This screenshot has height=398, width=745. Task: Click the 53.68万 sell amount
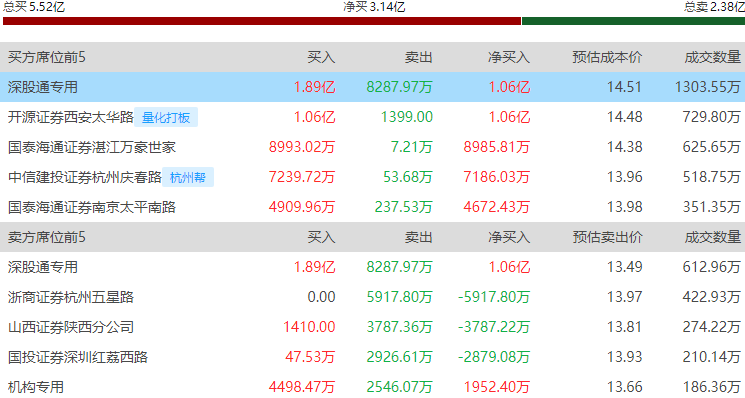coord(408,177)
